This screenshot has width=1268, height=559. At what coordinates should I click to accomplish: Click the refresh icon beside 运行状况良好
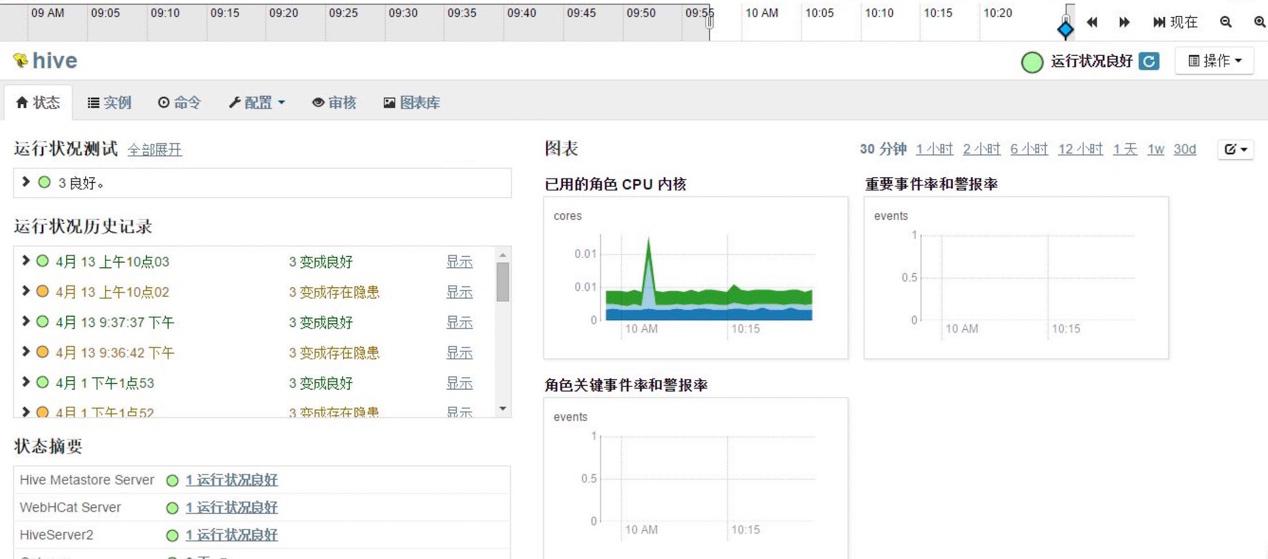[1149, 61]
